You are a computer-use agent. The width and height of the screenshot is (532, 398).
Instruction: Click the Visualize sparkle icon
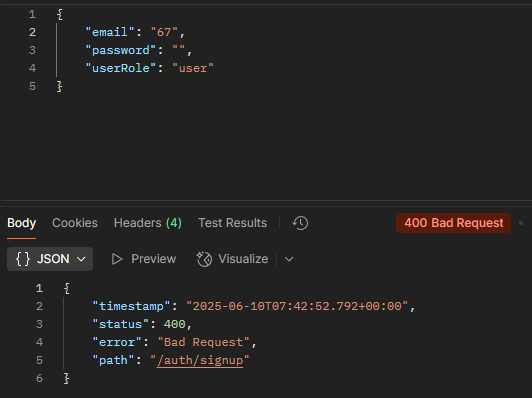point(204,259)
